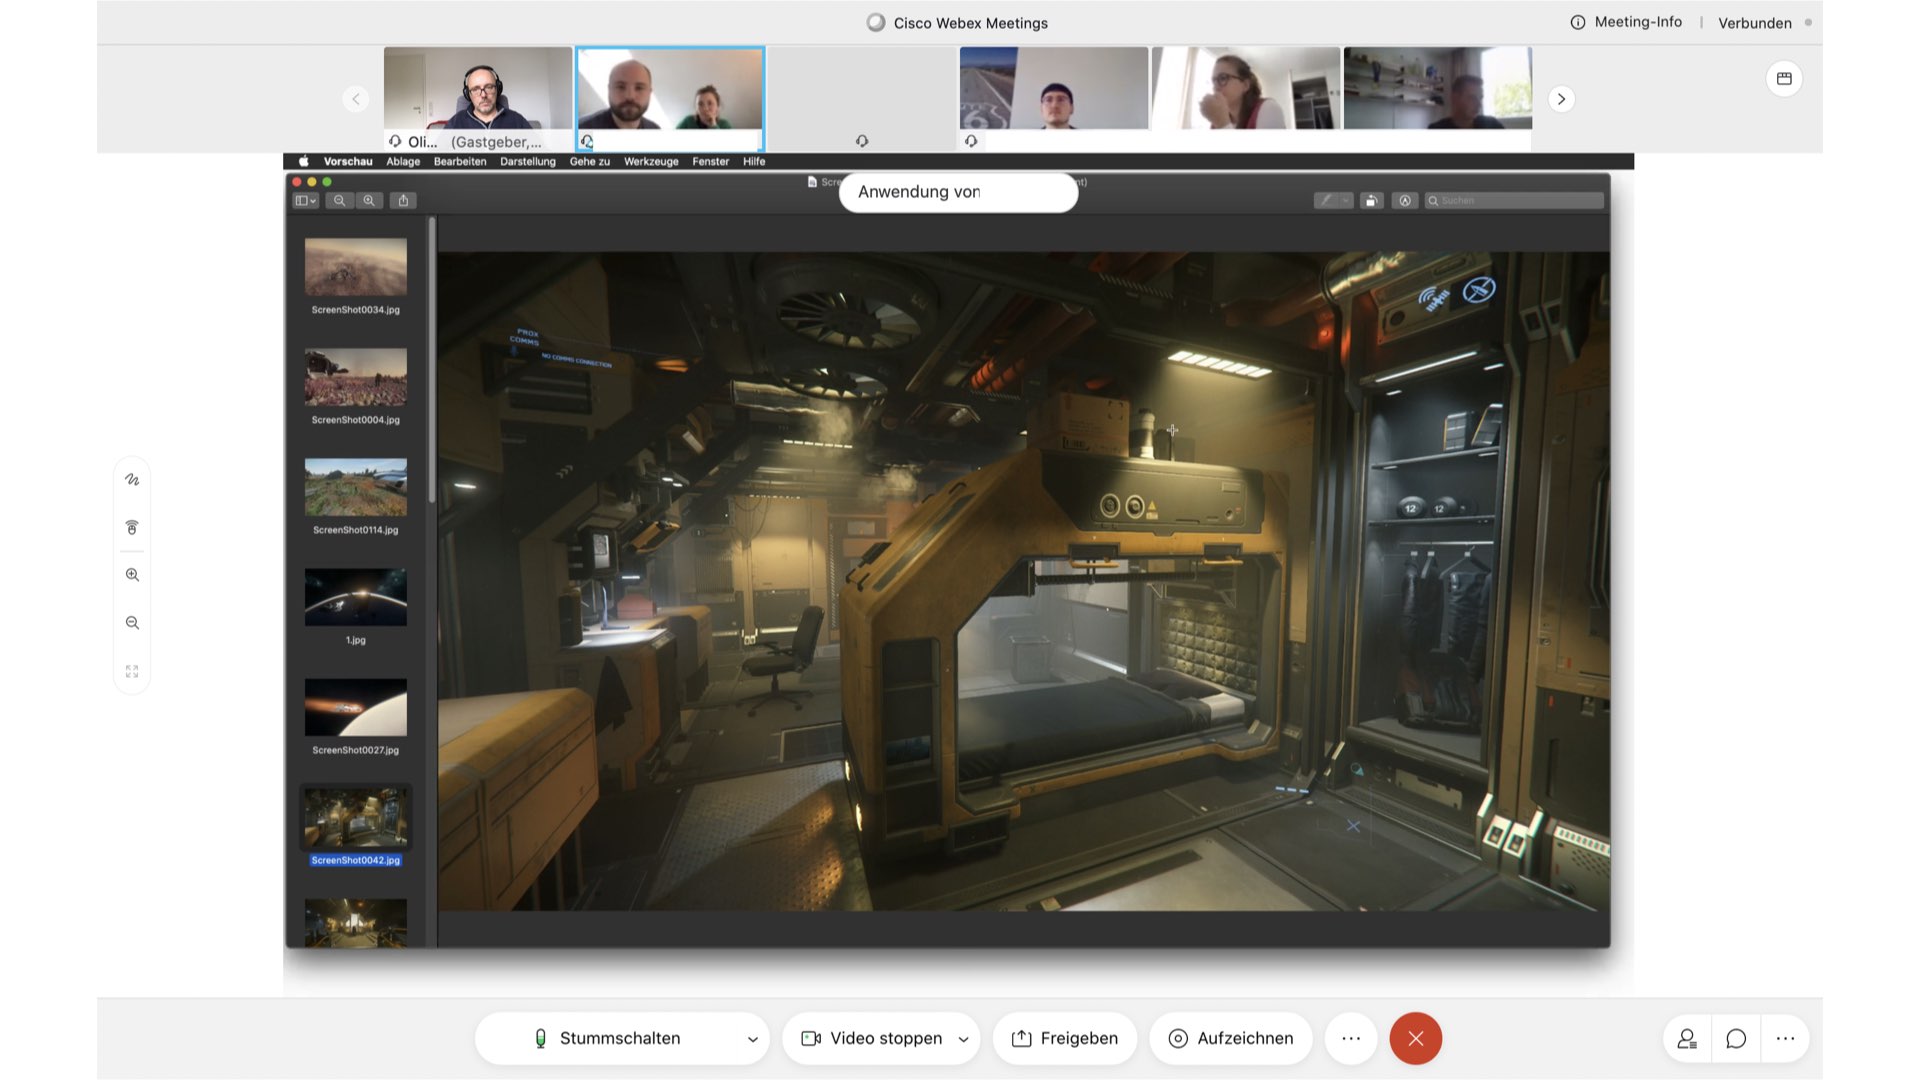
Task: Select 1.jpg thumbnail
Action: pos(356,597)
